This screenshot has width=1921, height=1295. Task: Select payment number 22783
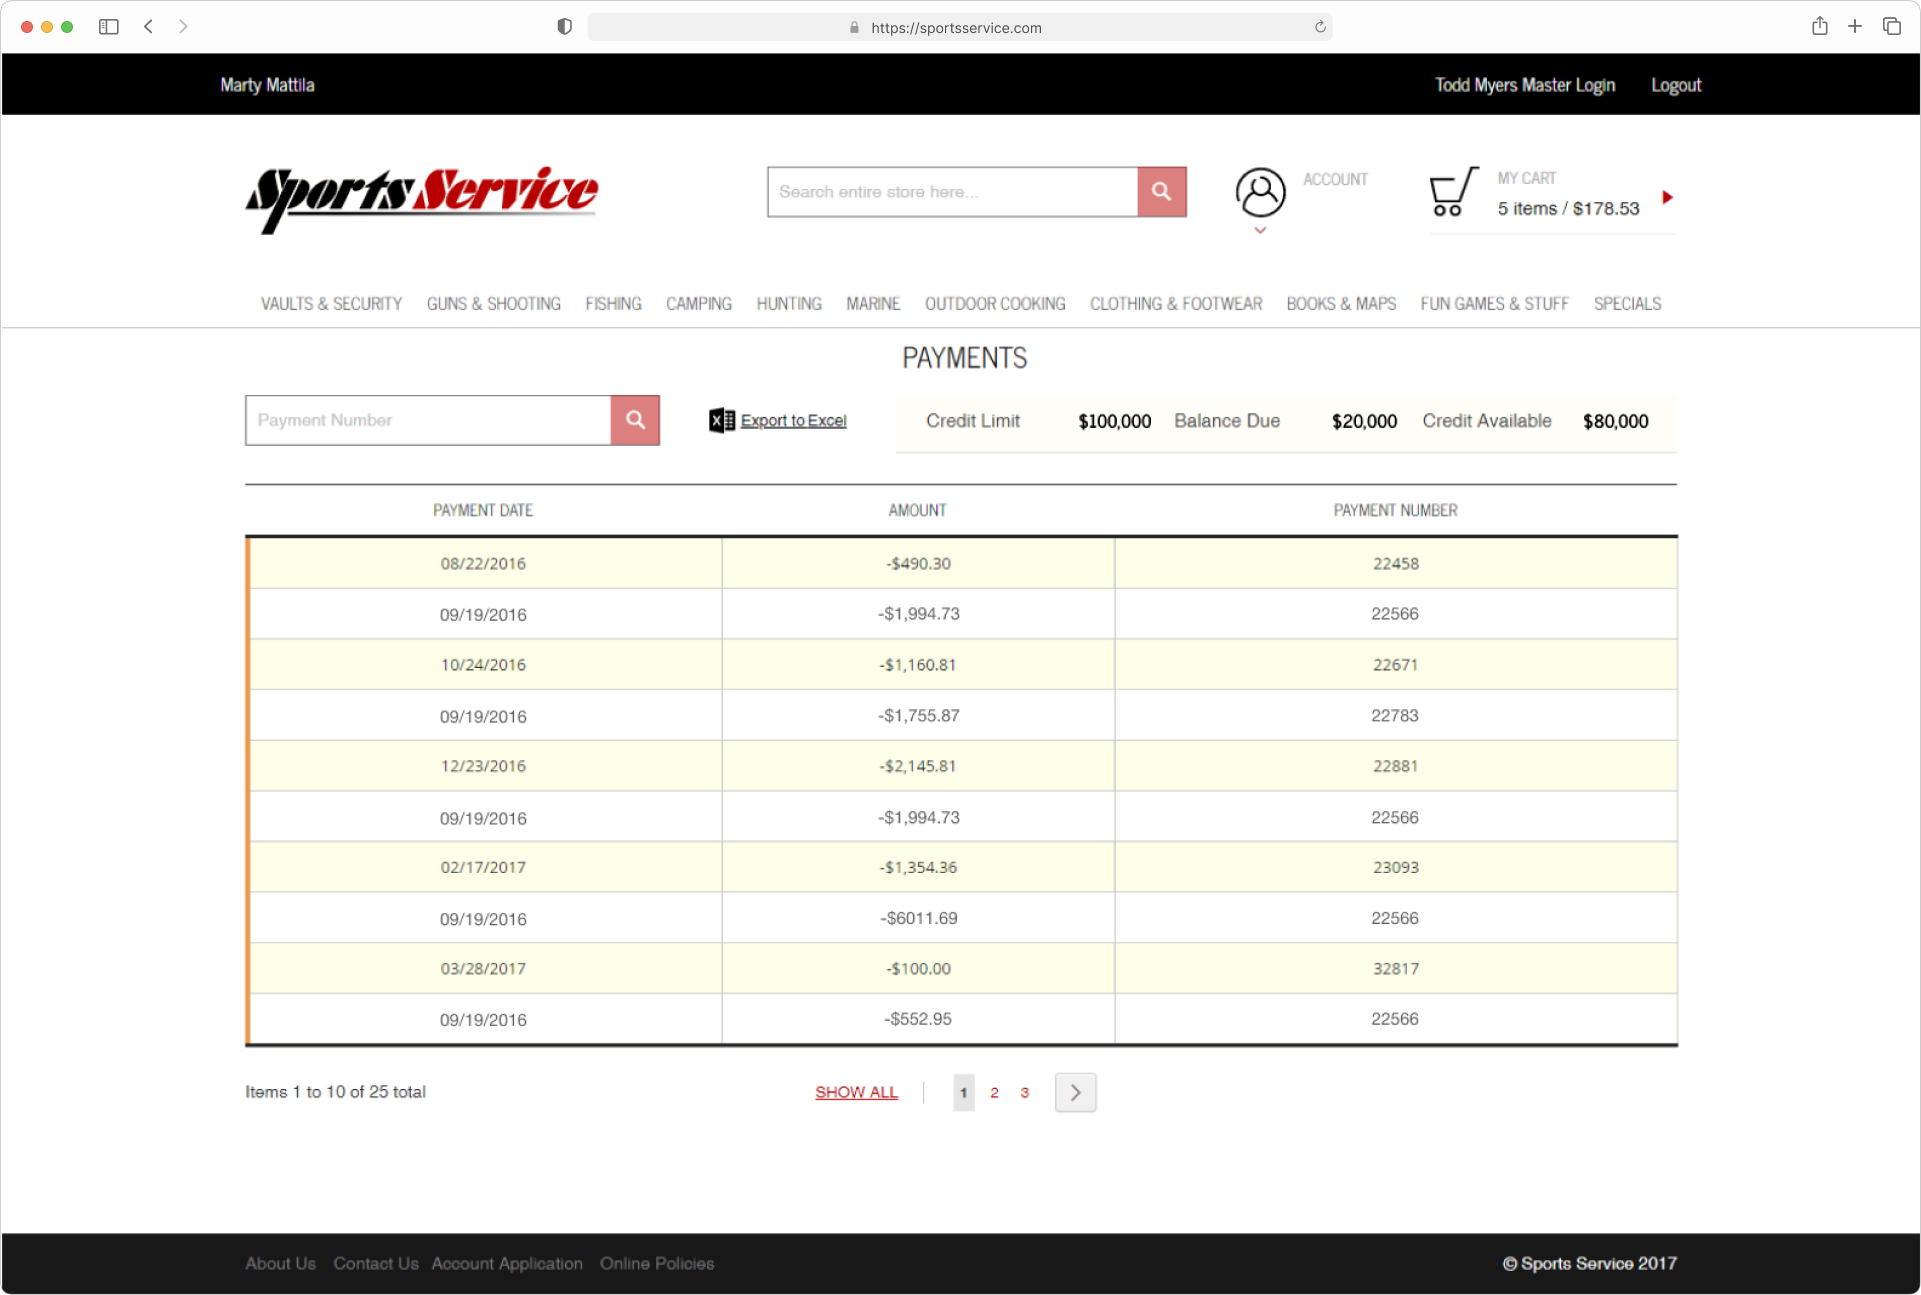click(1395, 716)
